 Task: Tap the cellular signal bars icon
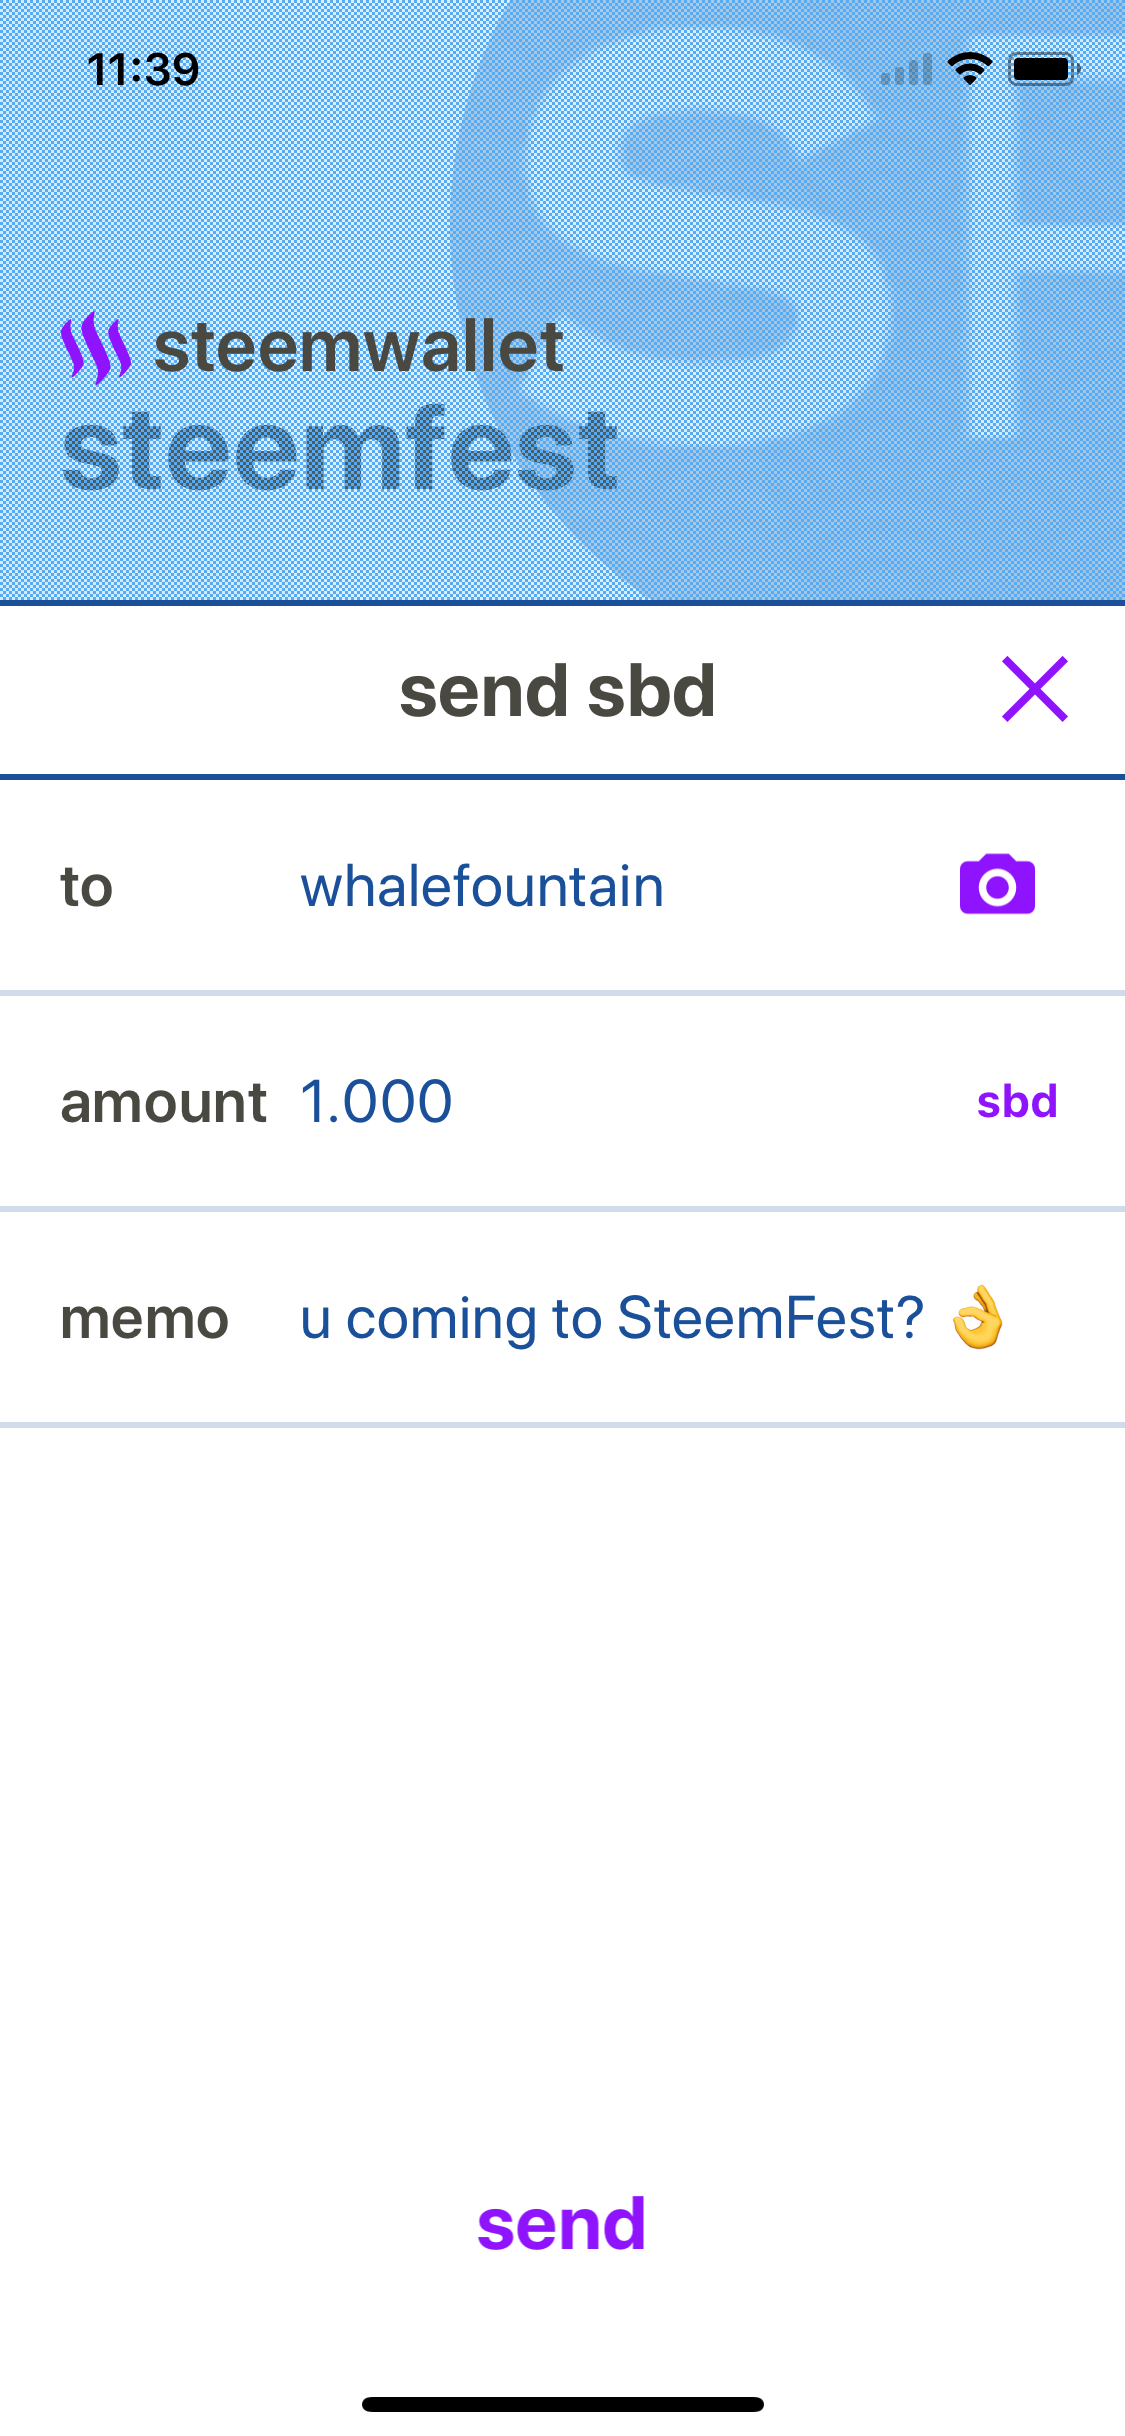[906, 70]
